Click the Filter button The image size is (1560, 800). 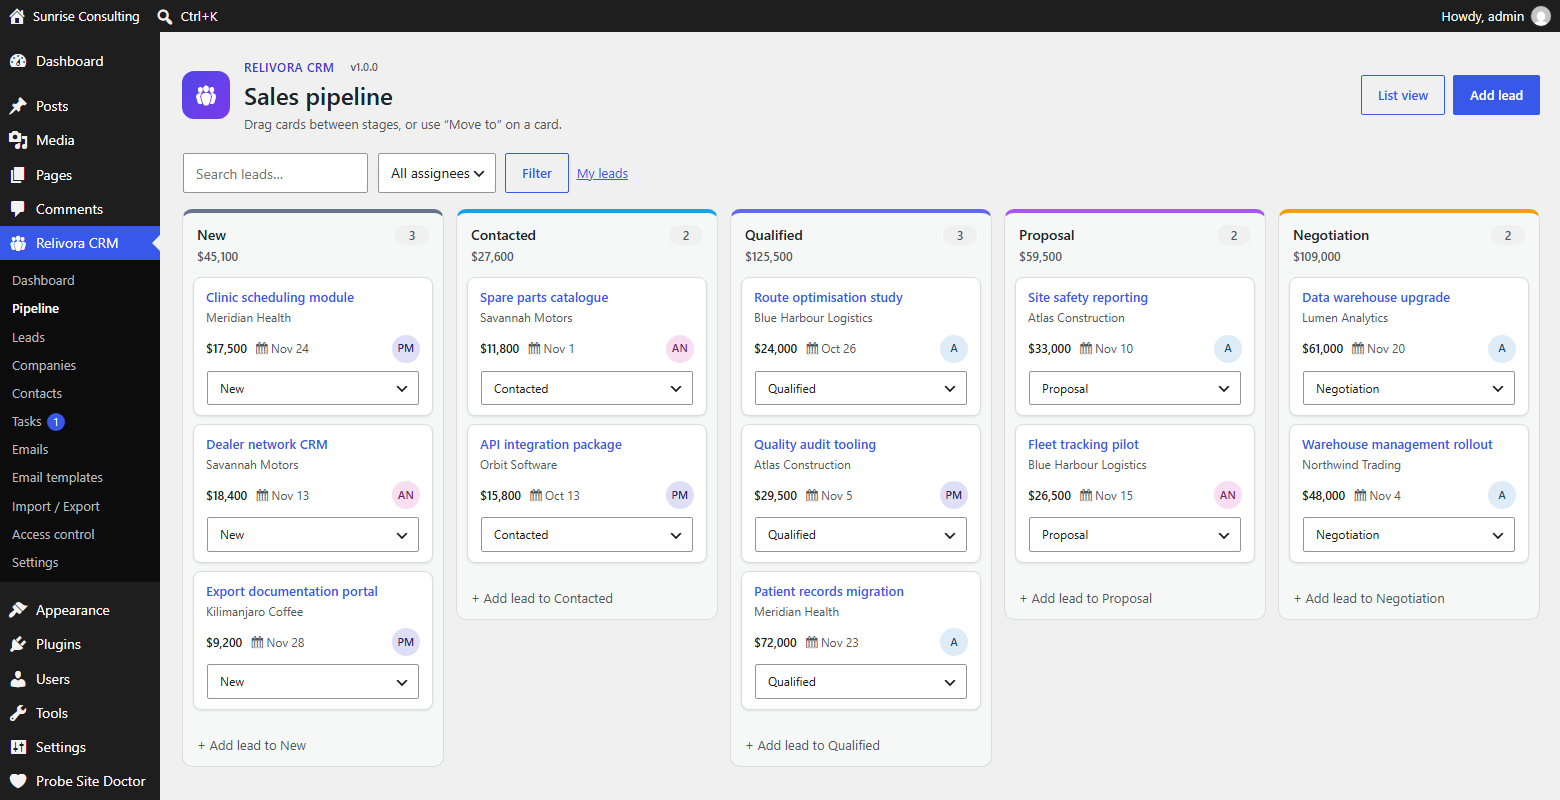click(x=537, y=173)
